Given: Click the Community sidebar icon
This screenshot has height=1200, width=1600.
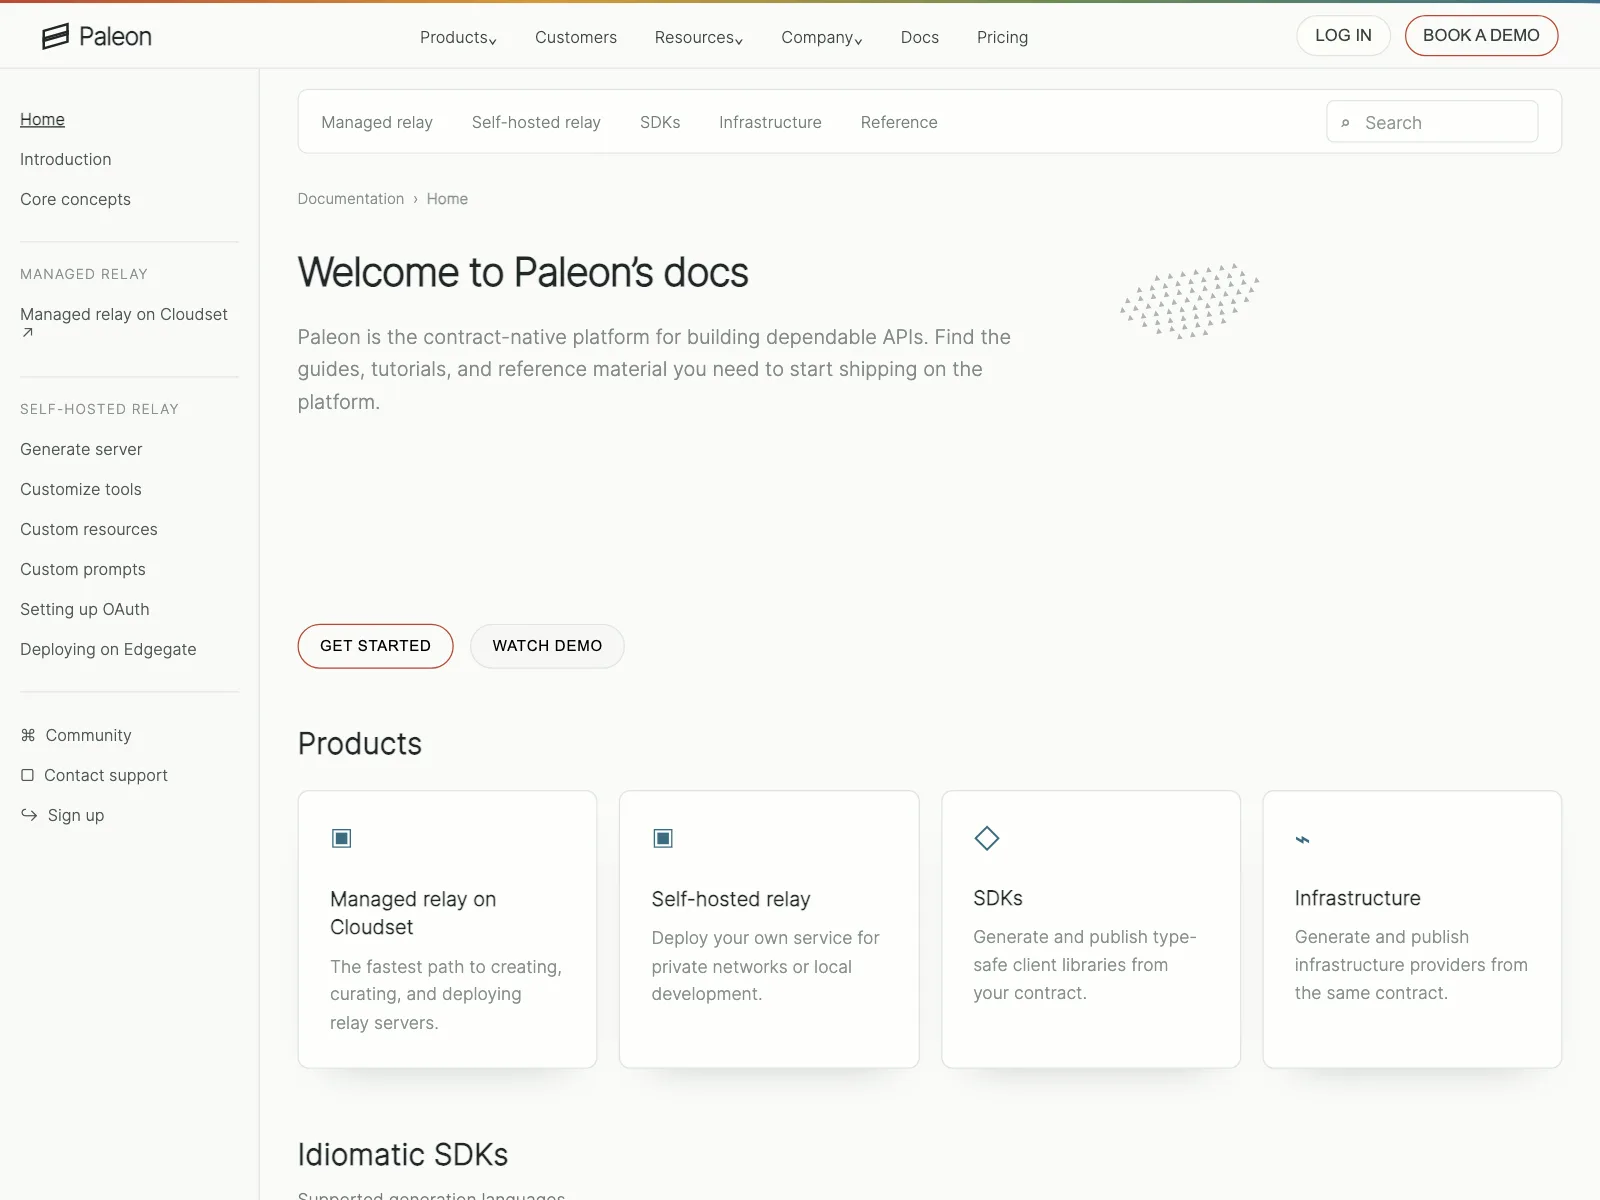Looking at the screenshot, I should 28,735.
